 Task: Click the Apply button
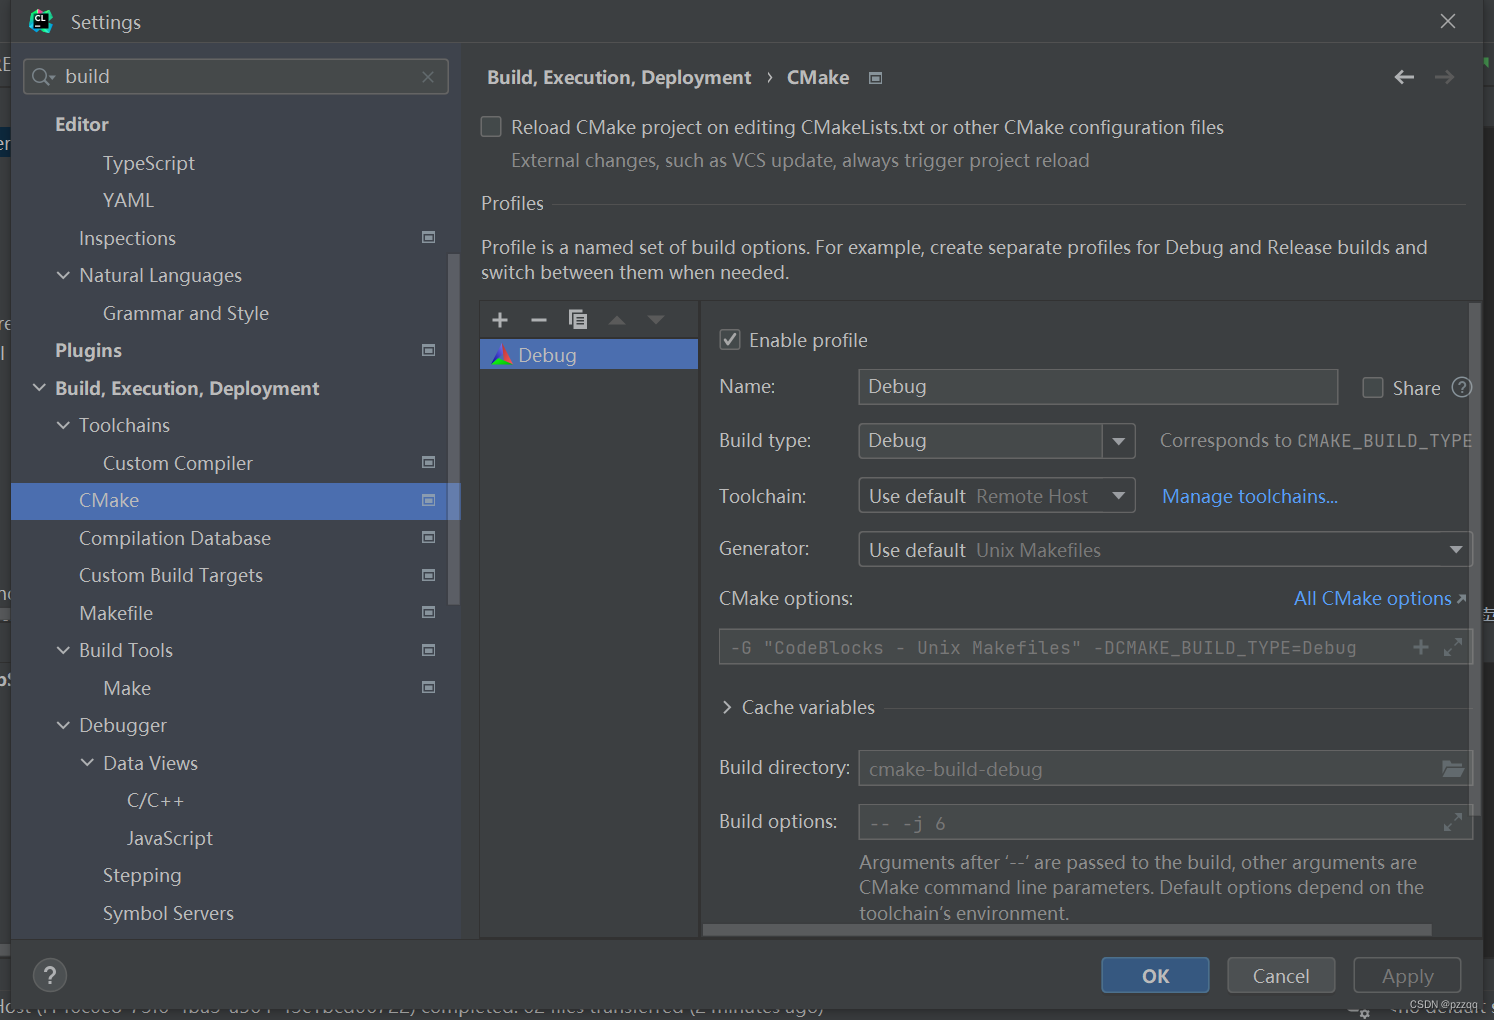(x=1407, y=975)
